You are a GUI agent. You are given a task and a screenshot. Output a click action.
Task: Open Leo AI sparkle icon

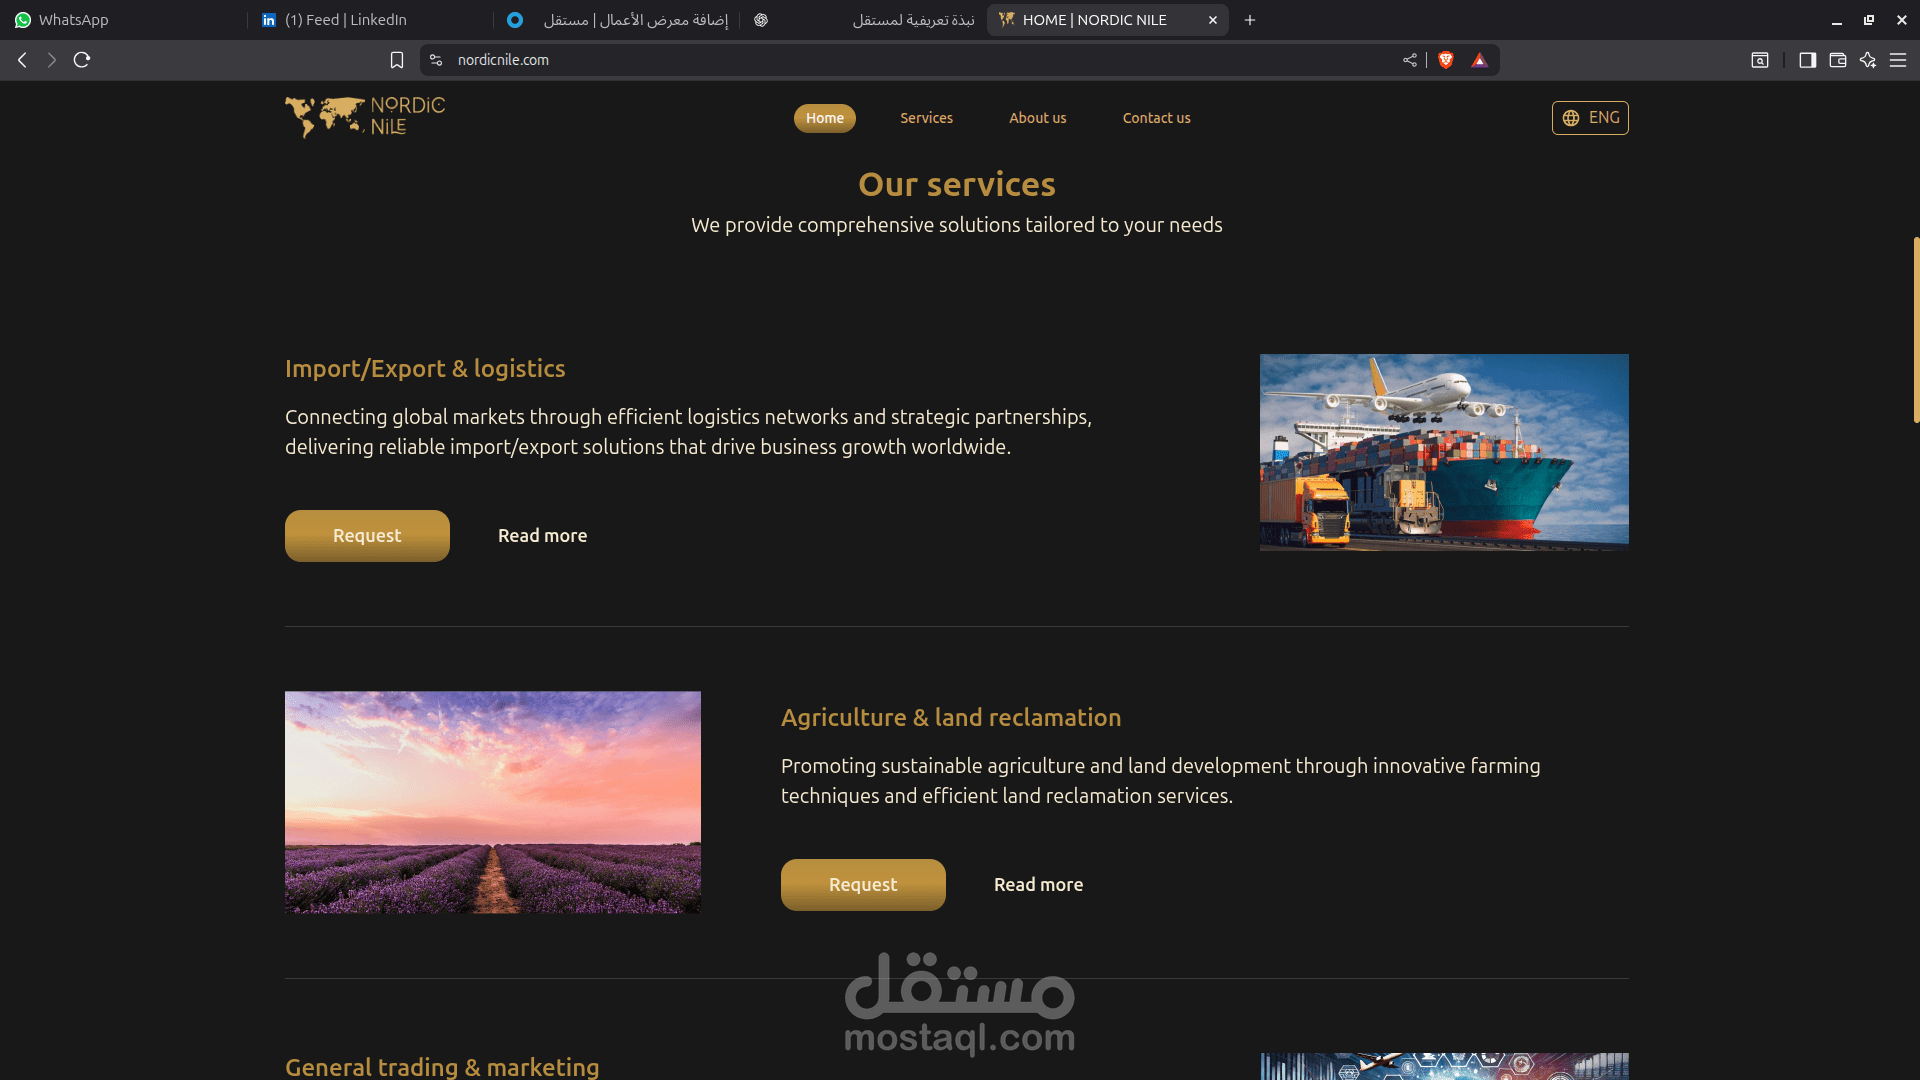coord(1868,60)
